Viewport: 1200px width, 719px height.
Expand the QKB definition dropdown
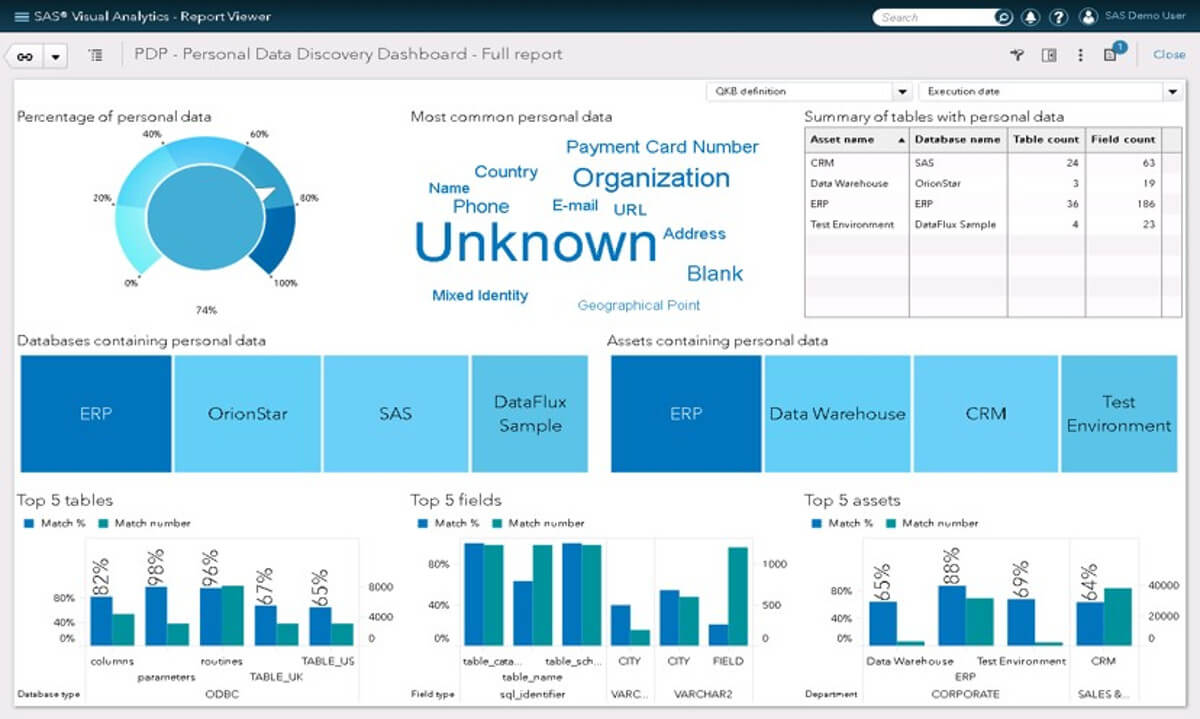(x=902, y=91)
